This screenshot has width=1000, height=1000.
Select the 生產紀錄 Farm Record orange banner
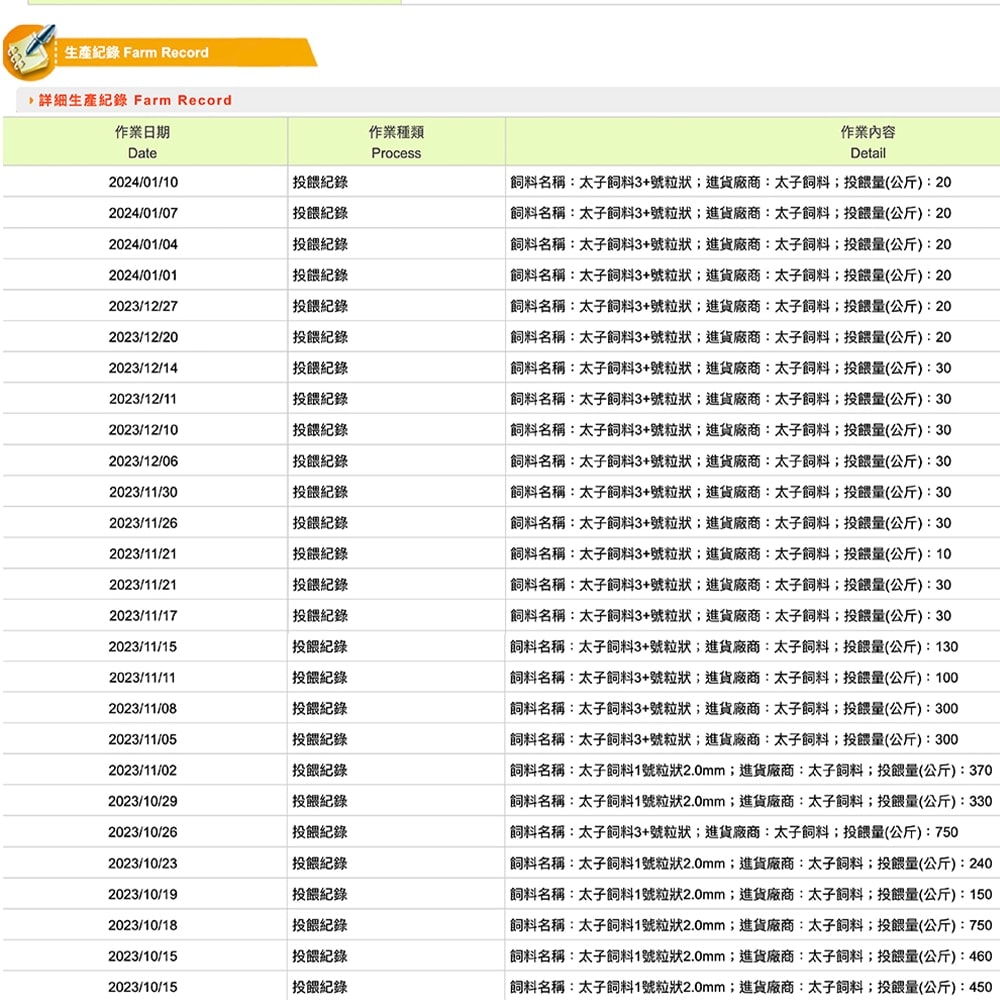pos(185,52)
